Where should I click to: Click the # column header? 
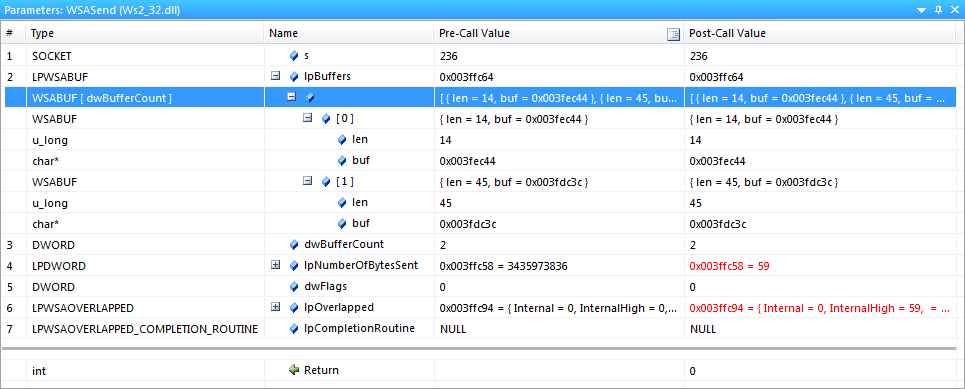15,34
